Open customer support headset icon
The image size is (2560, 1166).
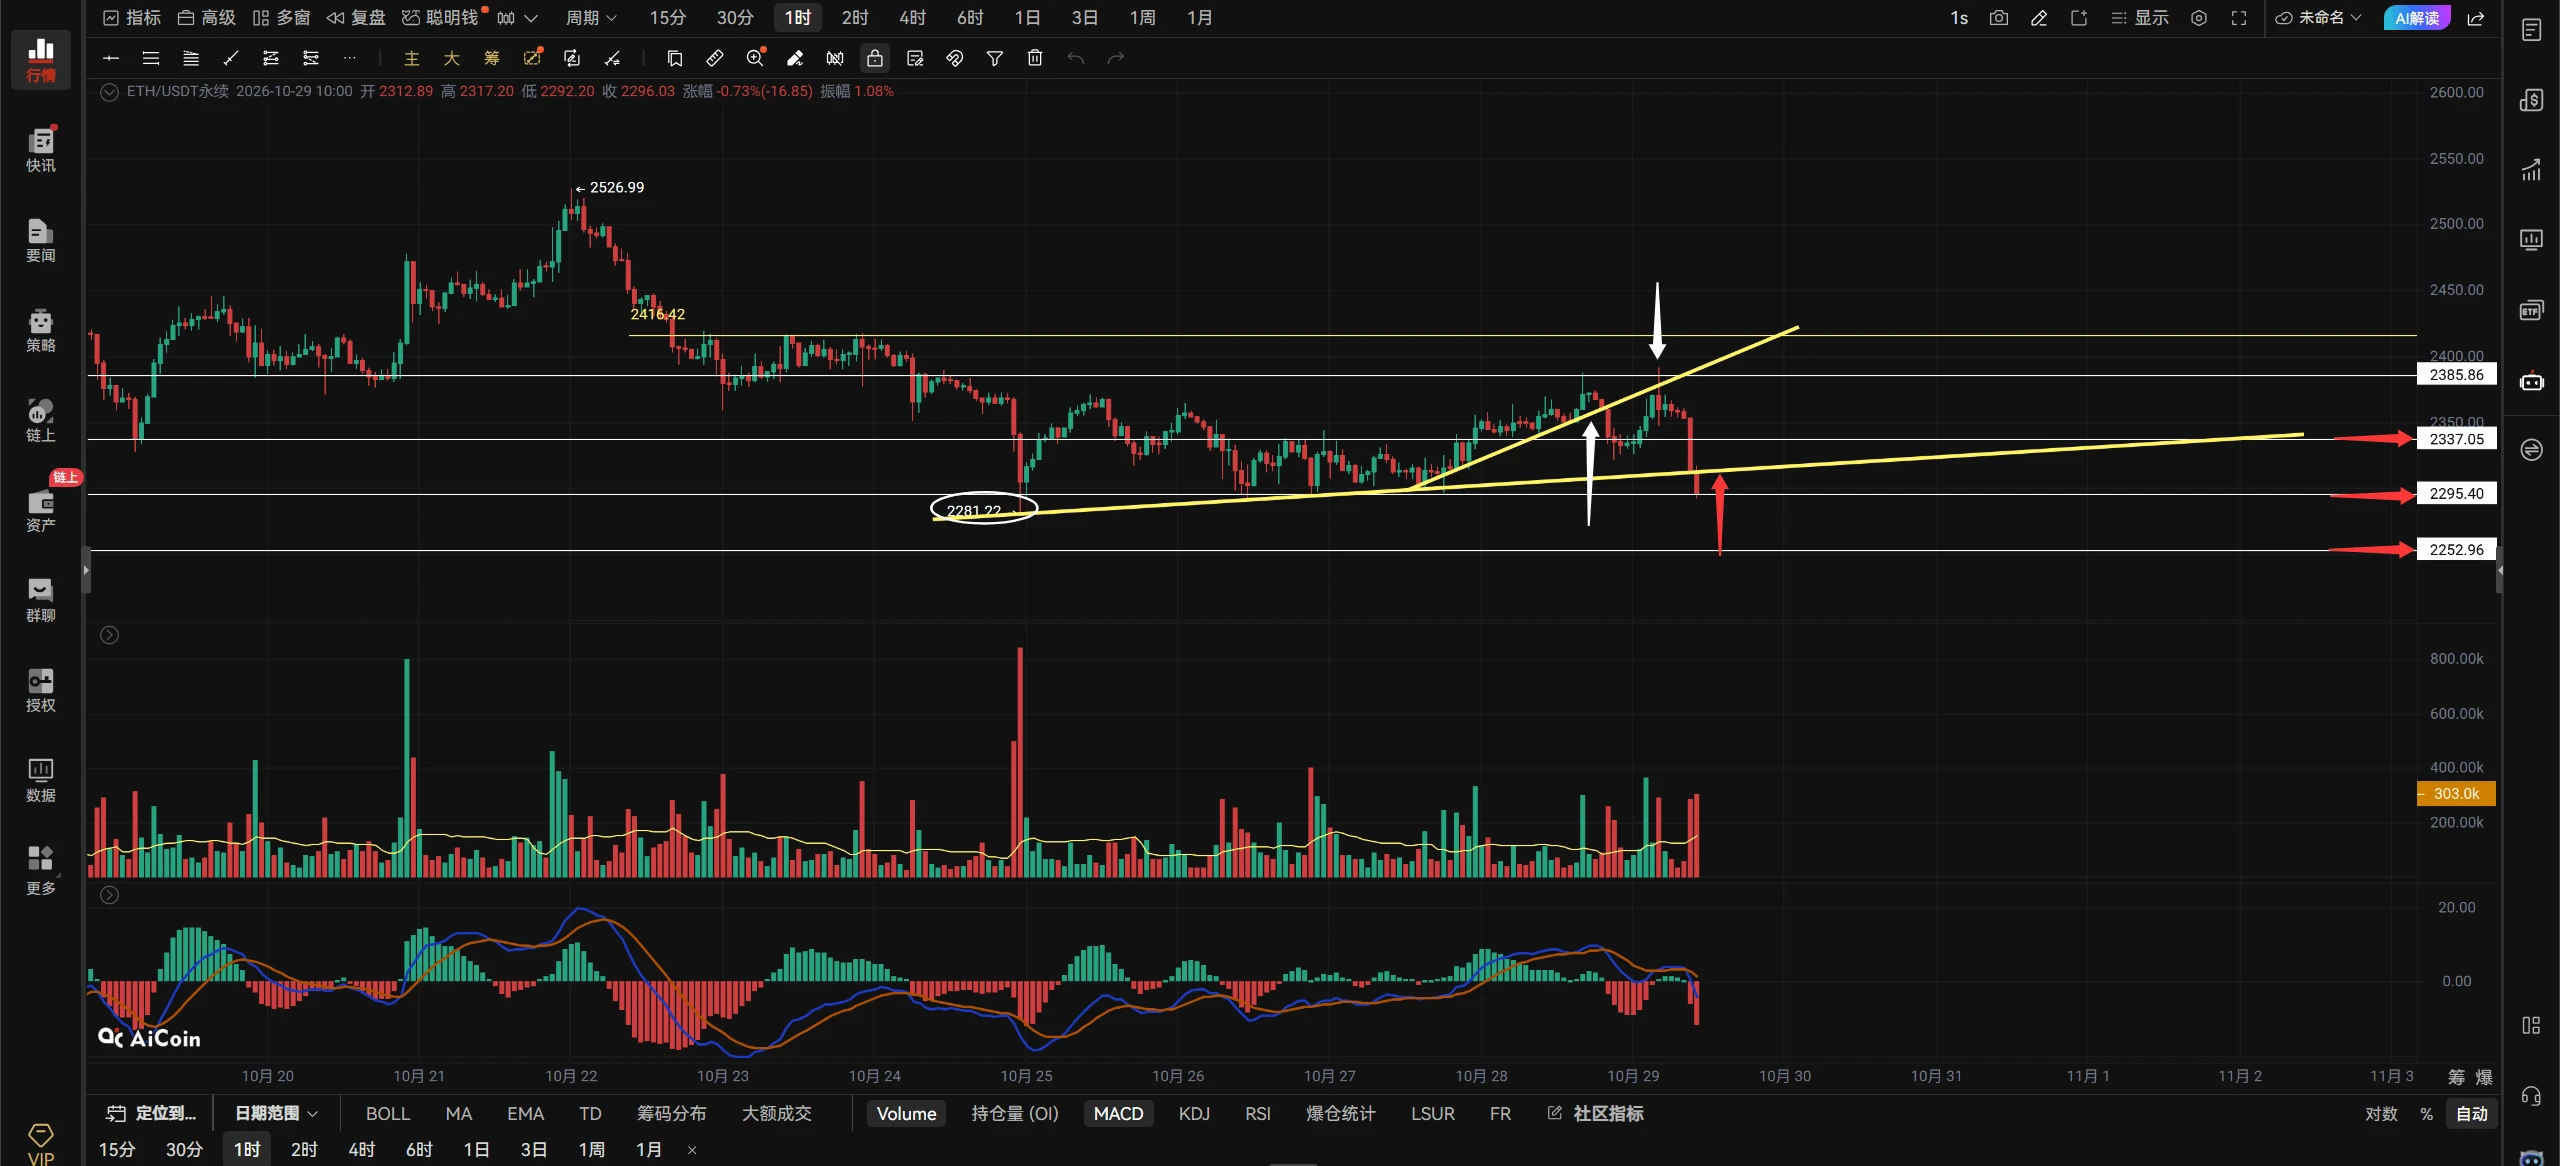[2531, 1096]
